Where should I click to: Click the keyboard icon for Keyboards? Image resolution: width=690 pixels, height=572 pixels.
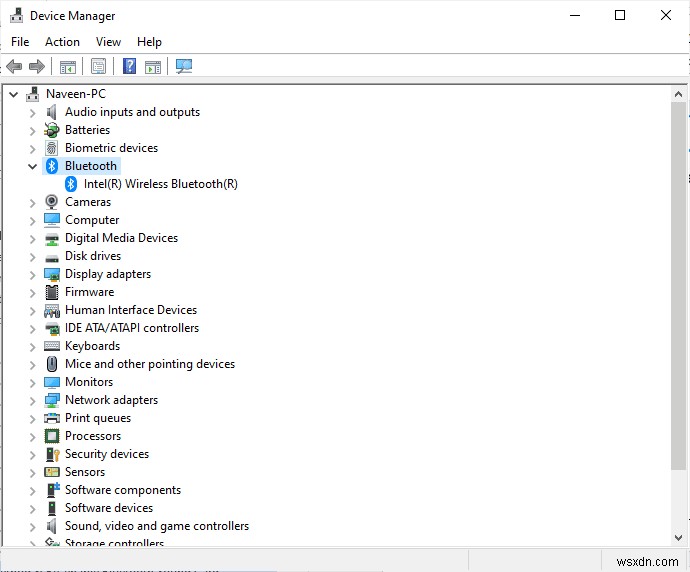click(52, 346)
